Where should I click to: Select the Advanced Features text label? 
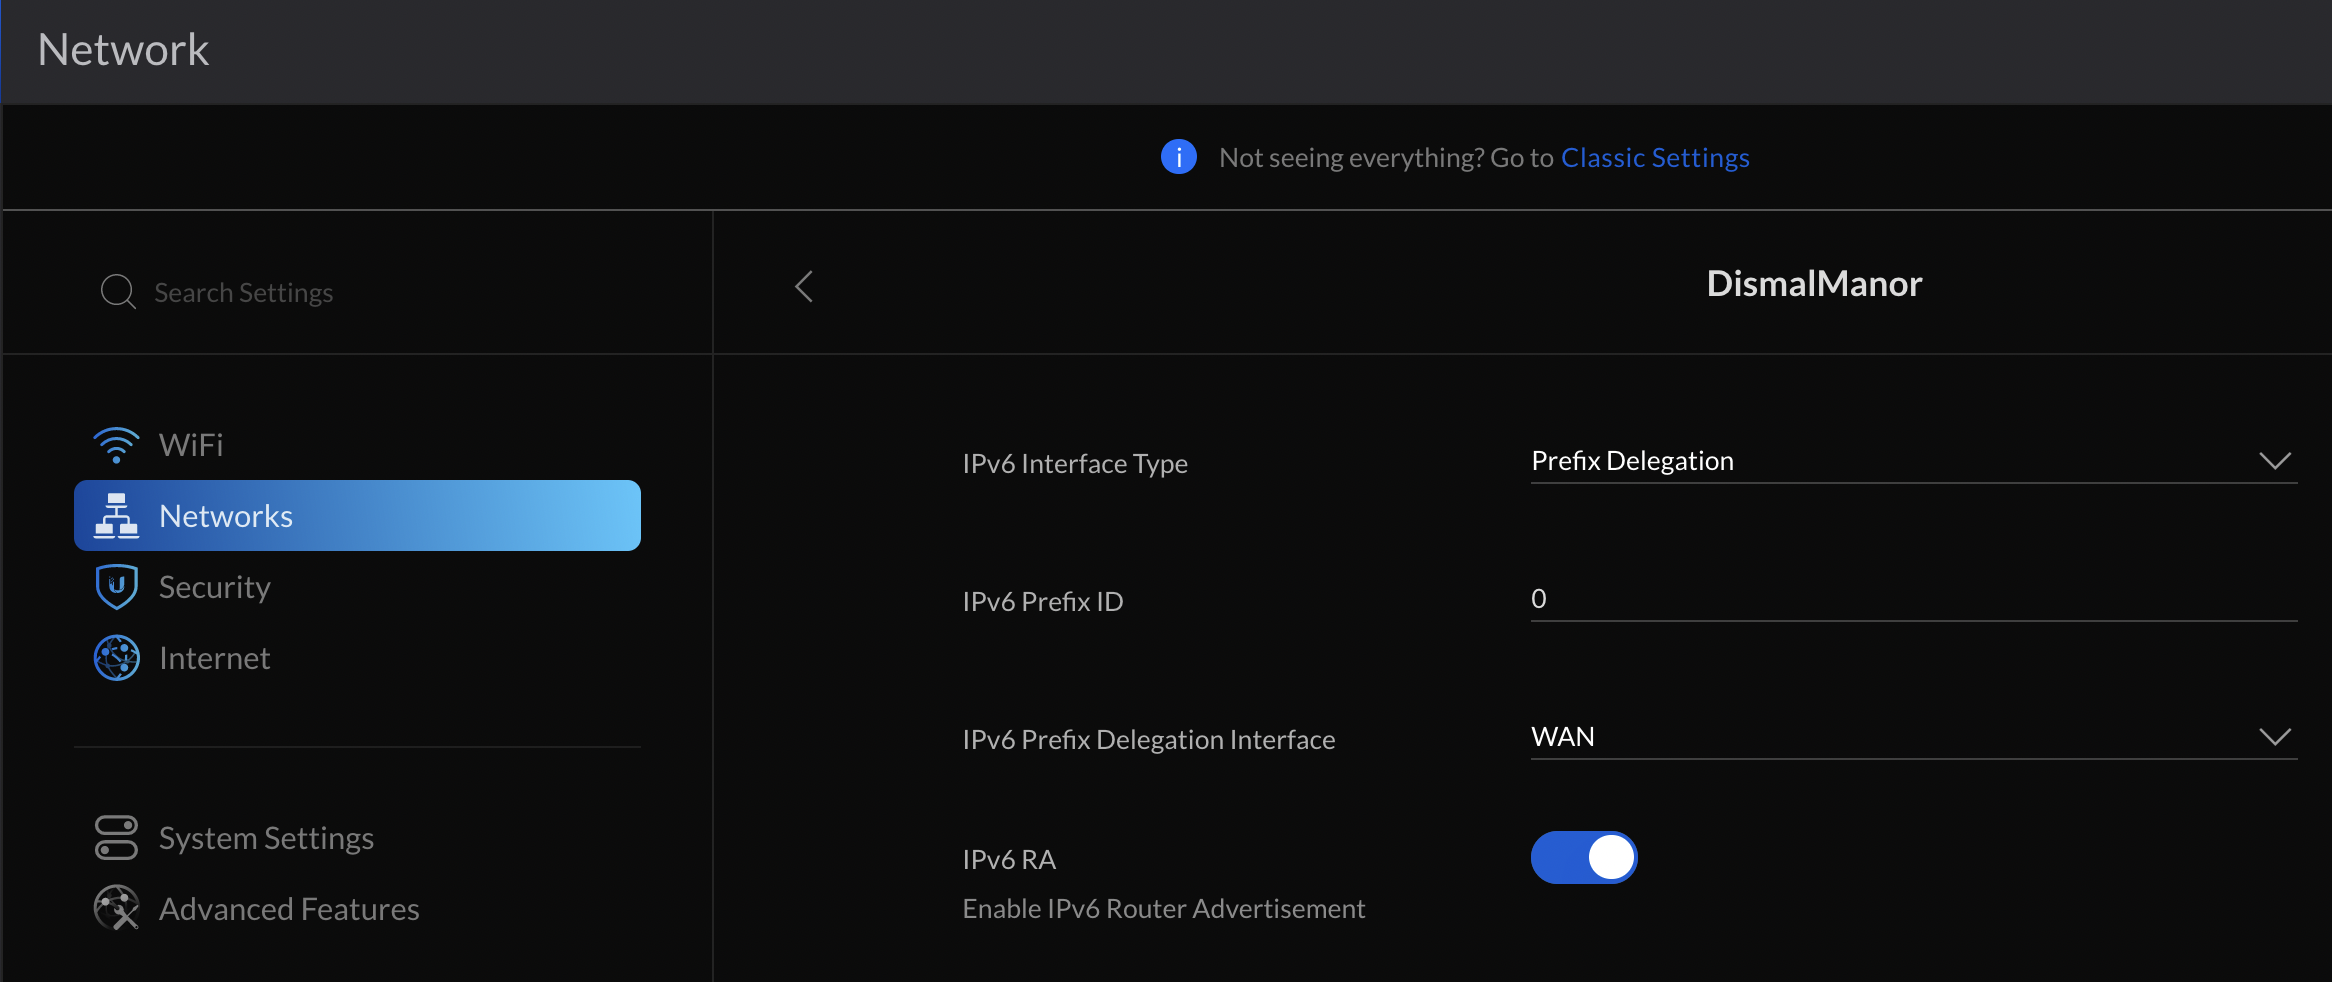coord(289,909)
